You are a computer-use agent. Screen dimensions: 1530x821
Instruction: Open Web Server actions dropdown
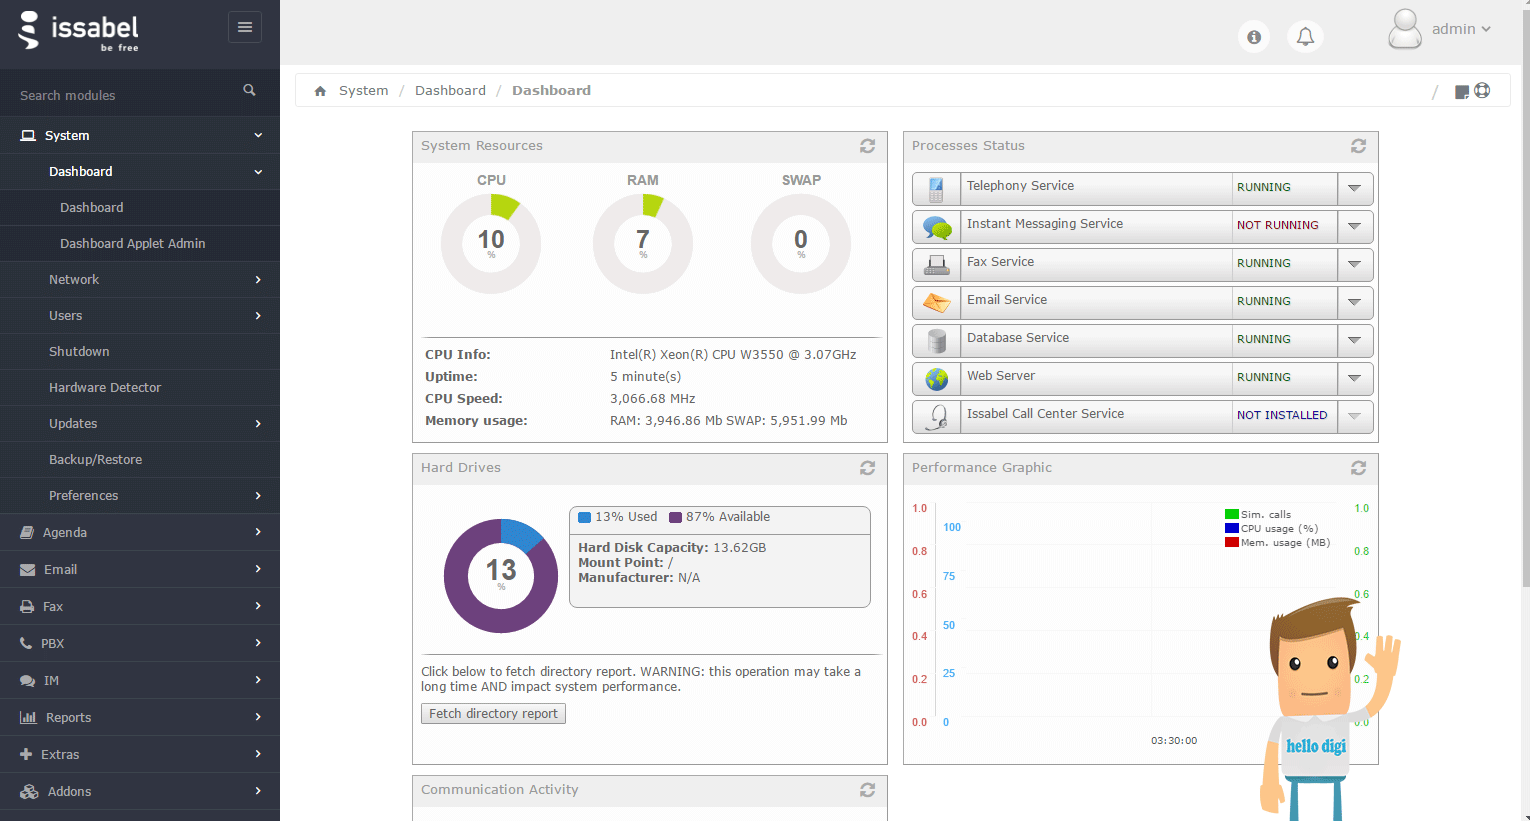coord(1355,378)
